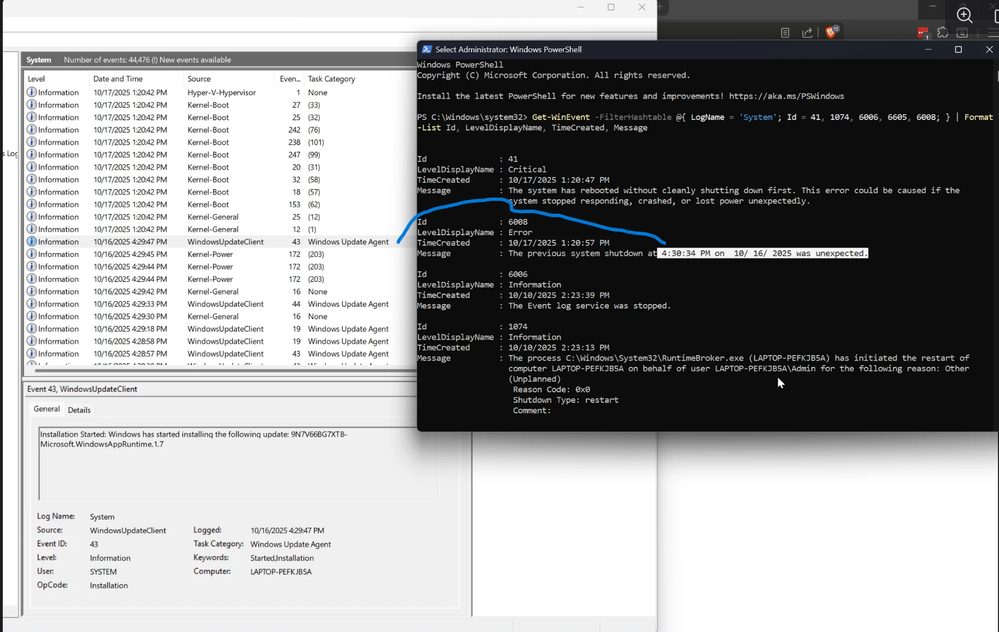The image size is (999, 632).
Task: Select the Kernel-General row at 4:29:30 PM
Action: [220, 317]
